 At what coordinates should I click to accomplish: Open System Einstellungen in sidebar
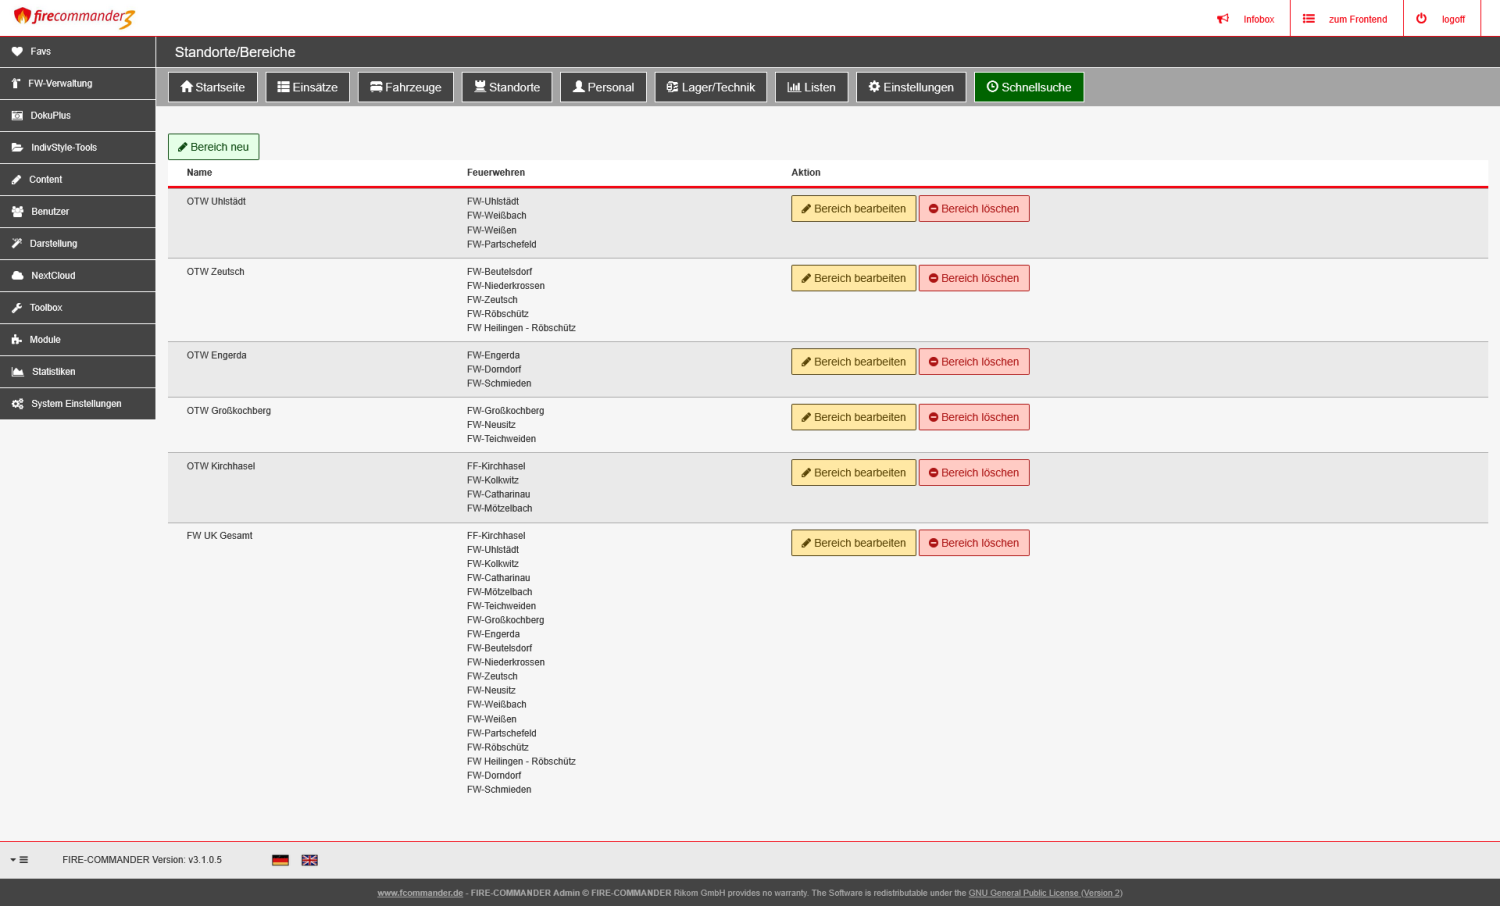click(77, 404)
